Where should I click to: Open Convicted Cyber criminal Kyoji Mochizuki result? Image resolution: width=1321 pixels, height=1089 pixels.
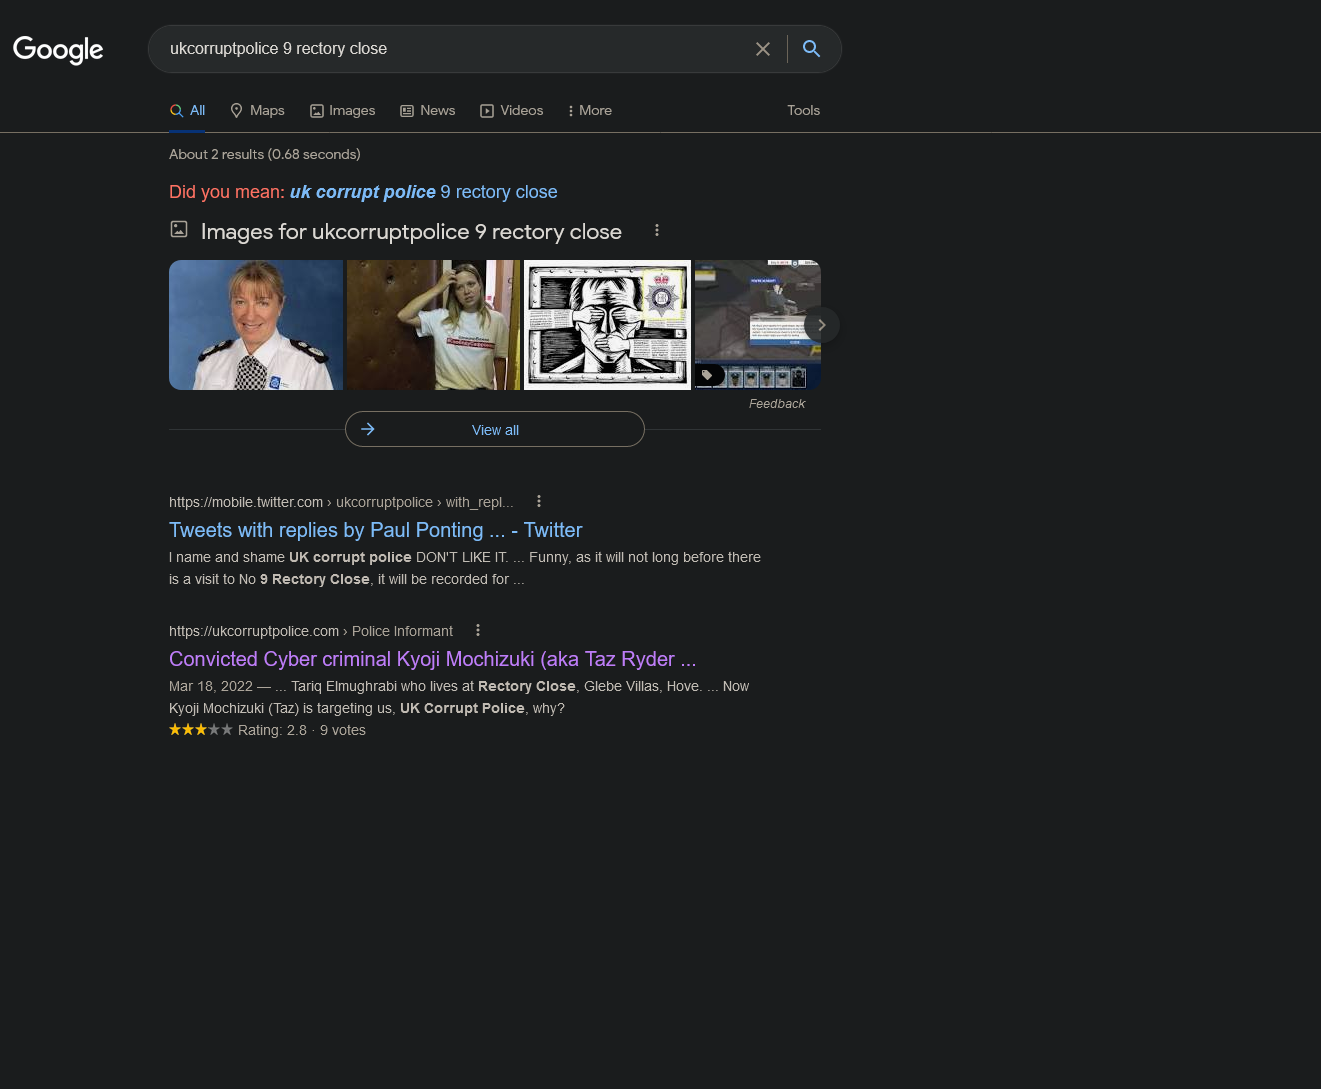[432, 660]
